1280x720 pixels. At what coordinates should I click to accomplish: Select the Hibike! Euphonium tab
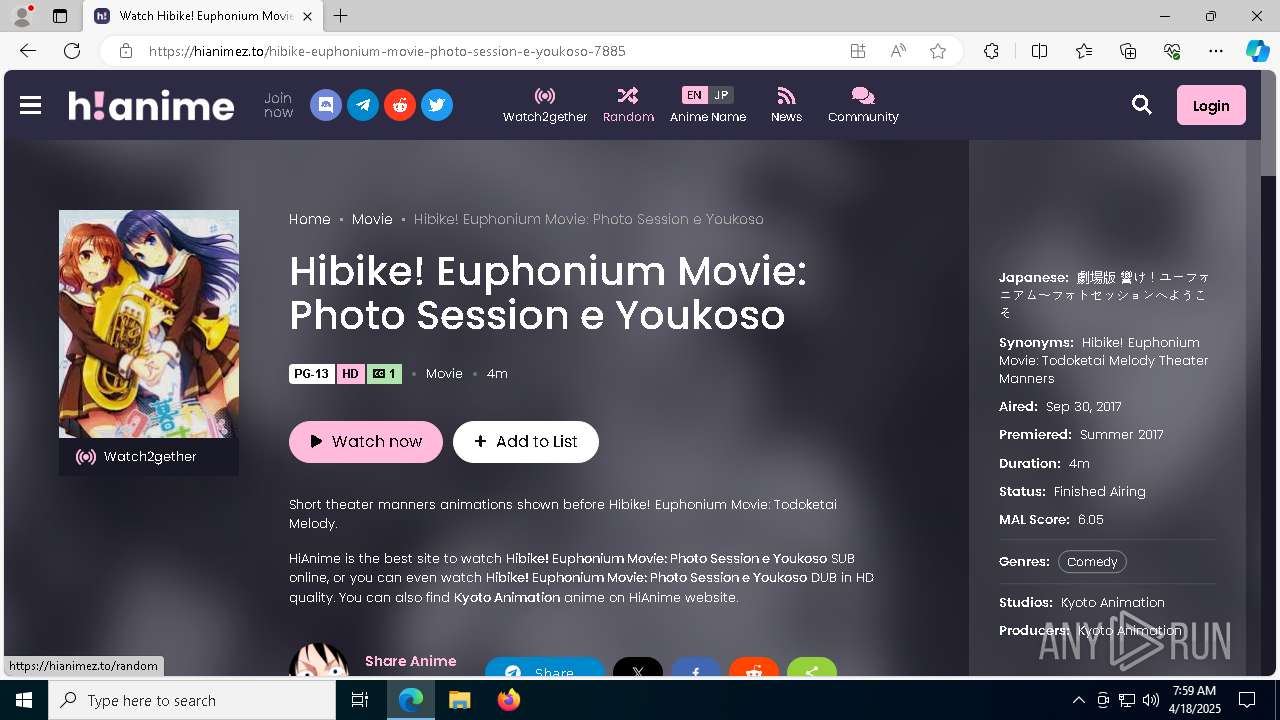click(203, 16)
